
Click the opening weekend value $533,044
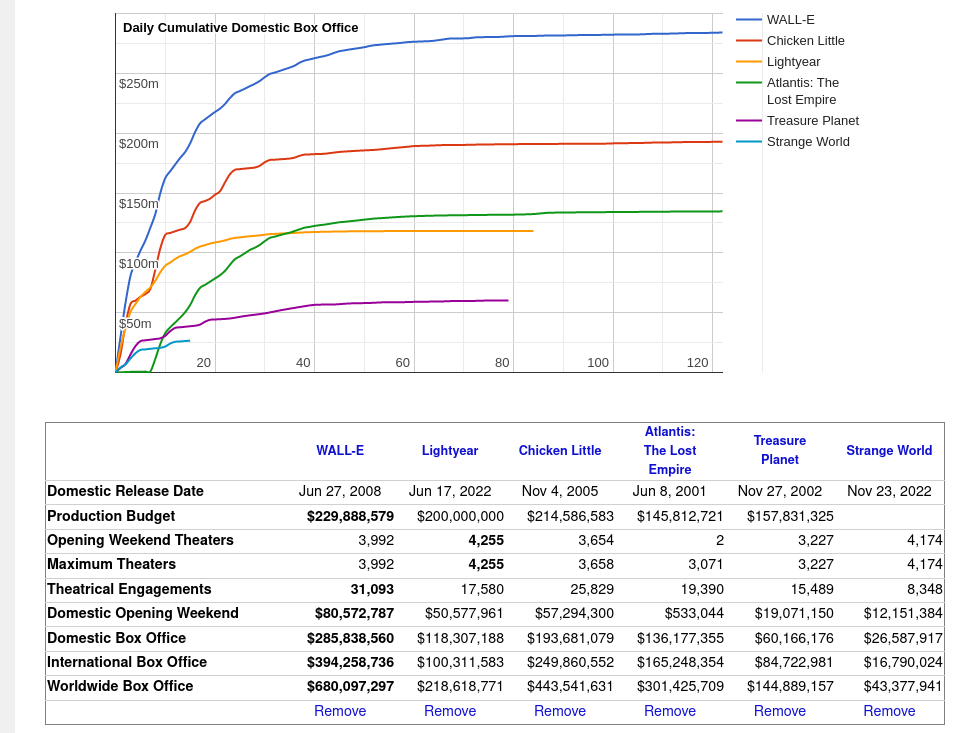click(694, 613)
